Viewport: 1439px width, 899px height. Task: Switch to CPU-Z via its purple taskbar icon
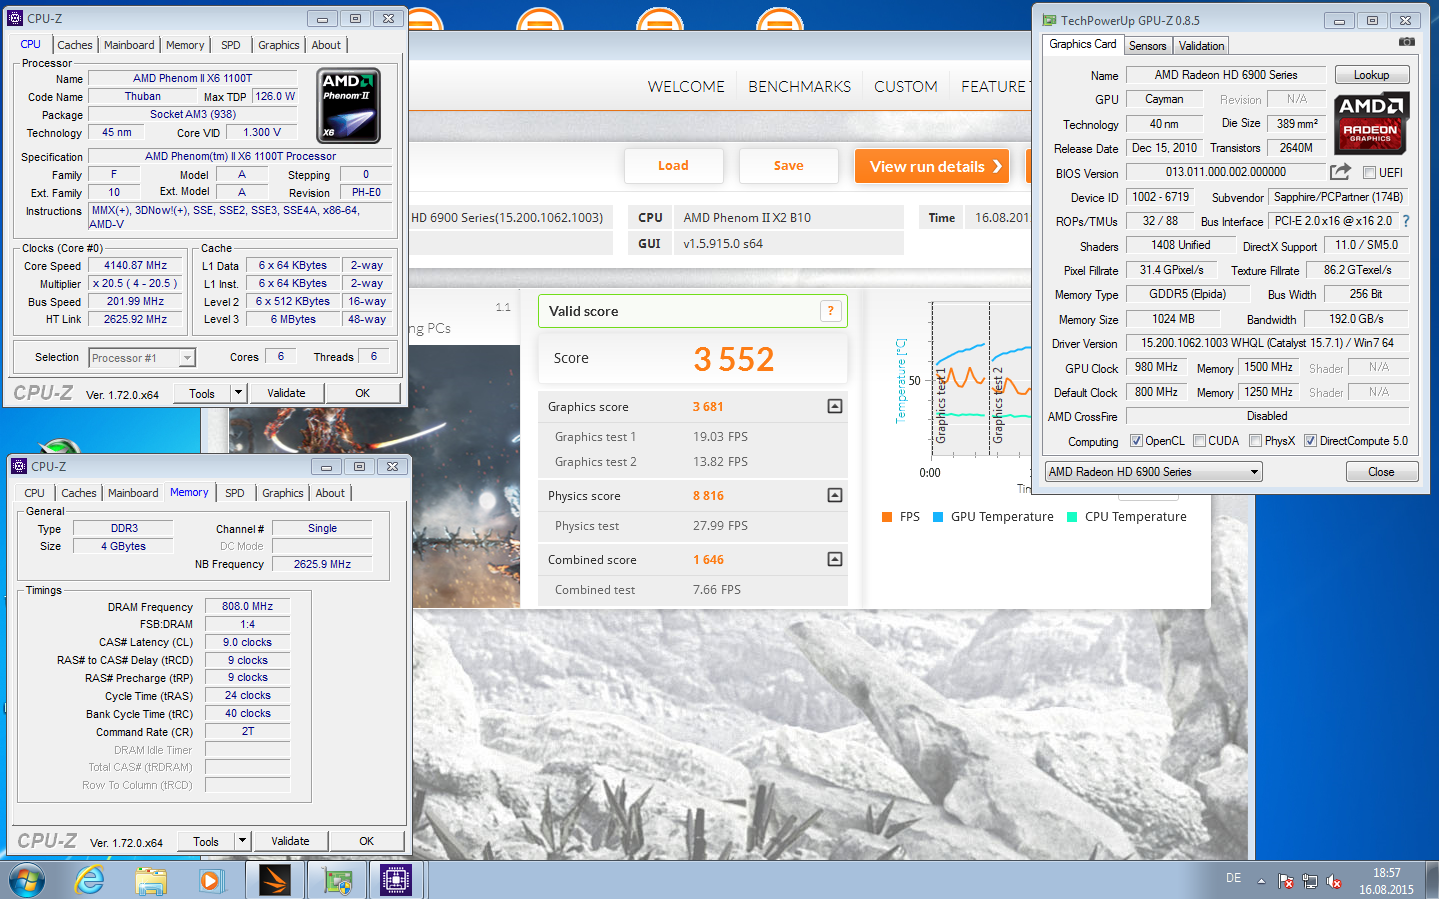396,880
